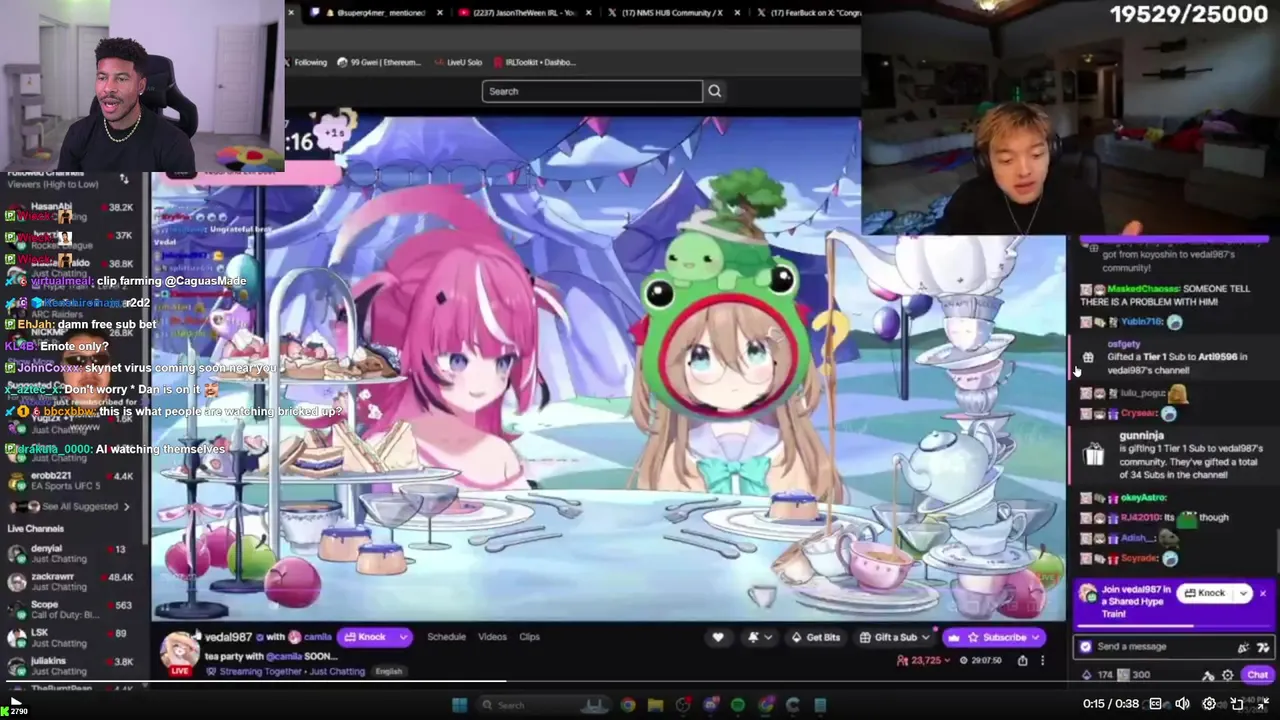Open the 99 Gwei Ethereum bookmark
Screen dimensions: 1280x720
(x=379, y=62)
